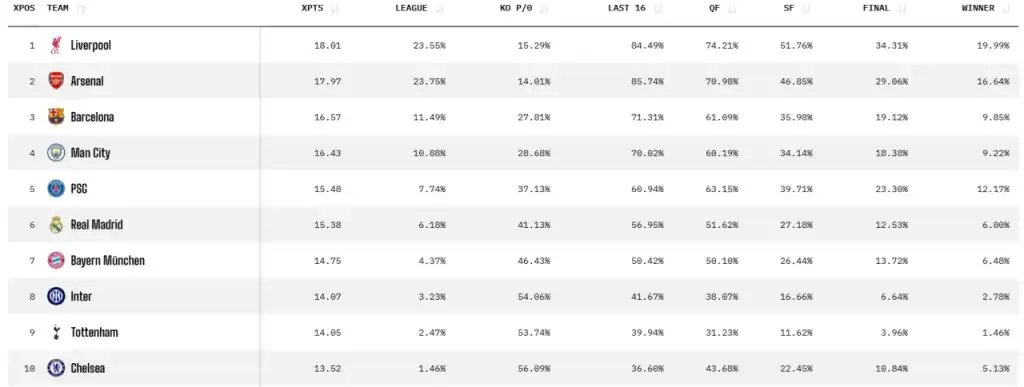
Task: Click the Bayern München club crest
Action: coord(56,260)
